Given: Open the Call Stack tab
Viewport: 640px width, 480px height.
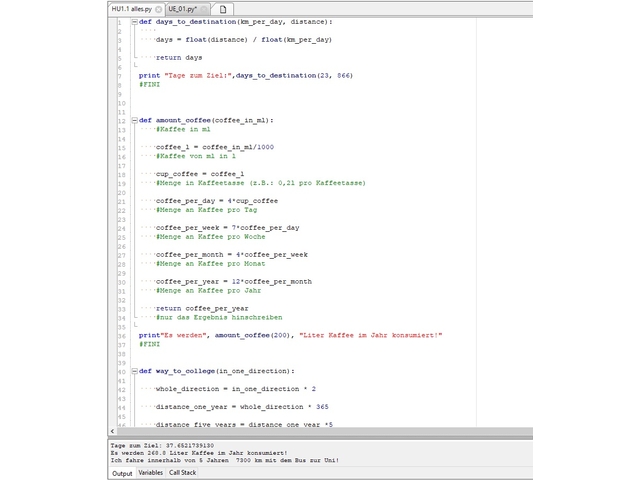Looking at the screenshot, I should point(182,473).
